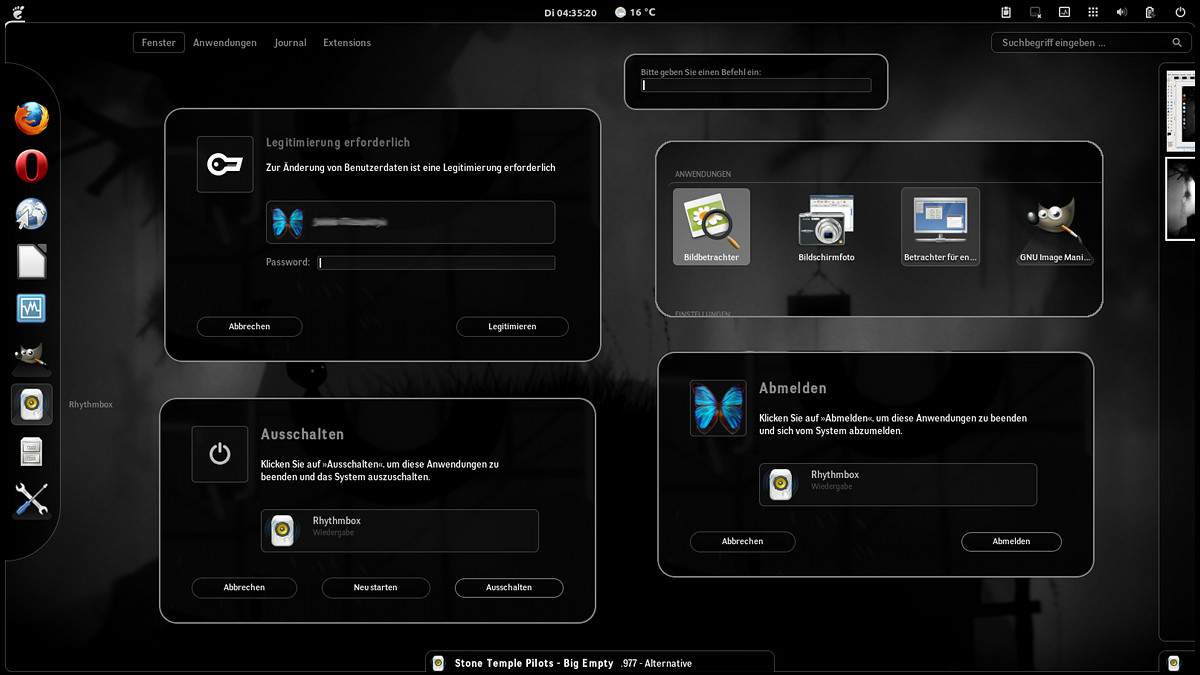
Task: Click Rhythmbox icon in bottom notification bar
Action: point(438,663)
